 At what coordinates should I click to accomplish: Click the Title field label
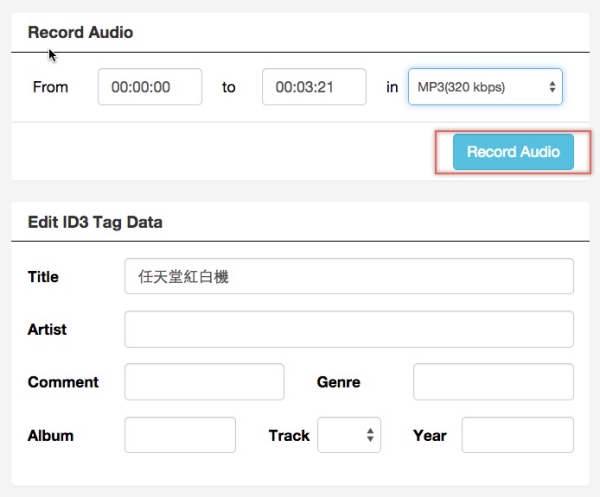[x=43, y=277]
